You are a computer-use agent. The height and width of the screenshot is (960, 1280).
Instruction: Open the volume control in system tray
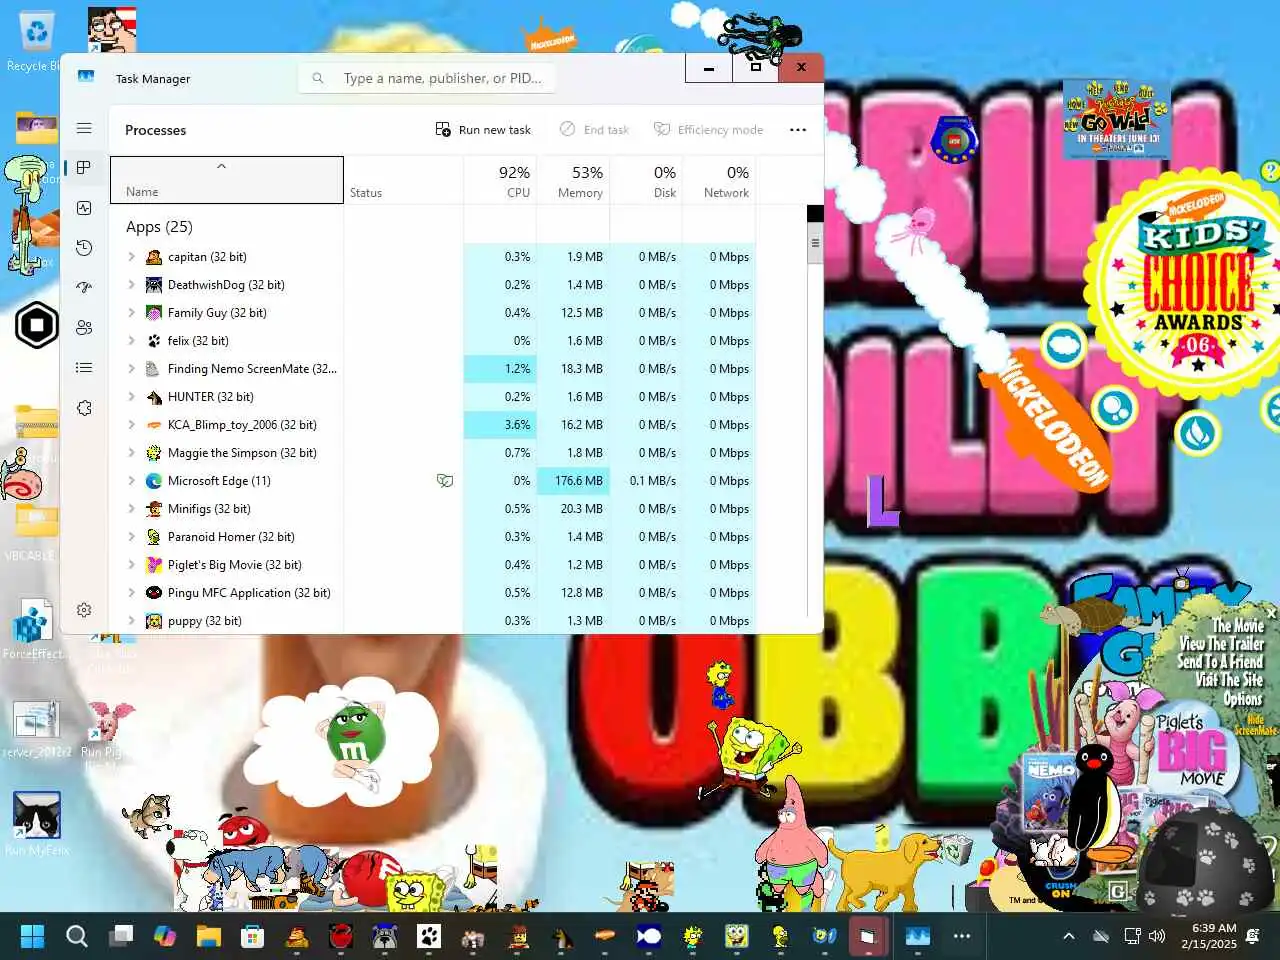pos(1157,936)
